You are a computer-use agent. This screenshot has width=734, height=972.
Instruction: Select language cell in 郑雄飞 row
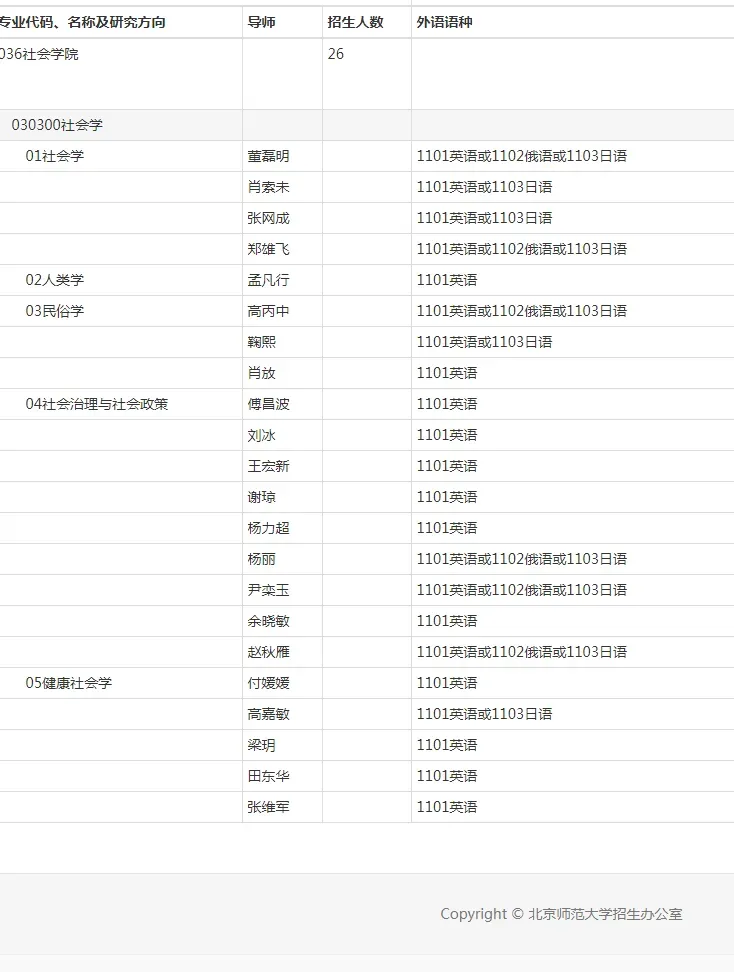point(521,249)
